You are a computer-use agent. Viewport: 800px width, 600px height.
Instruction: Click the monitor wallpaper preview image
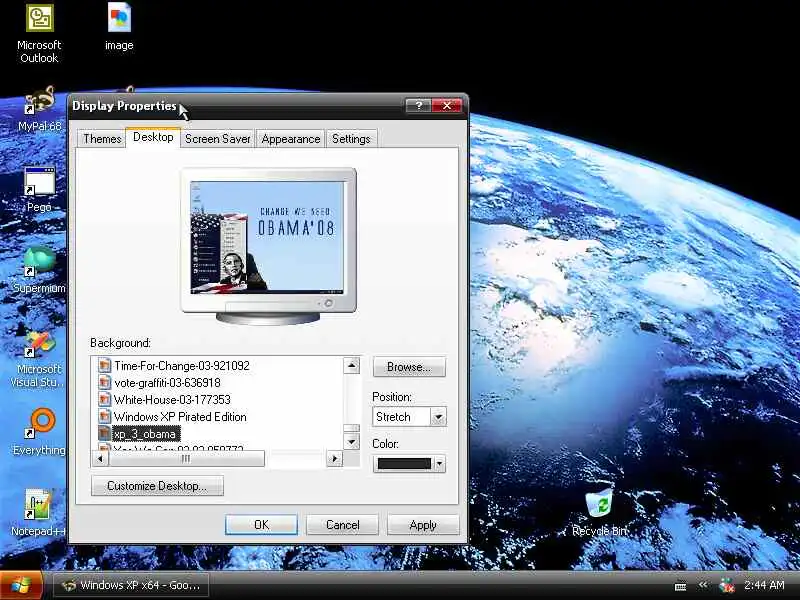click(x=267, y=237)
